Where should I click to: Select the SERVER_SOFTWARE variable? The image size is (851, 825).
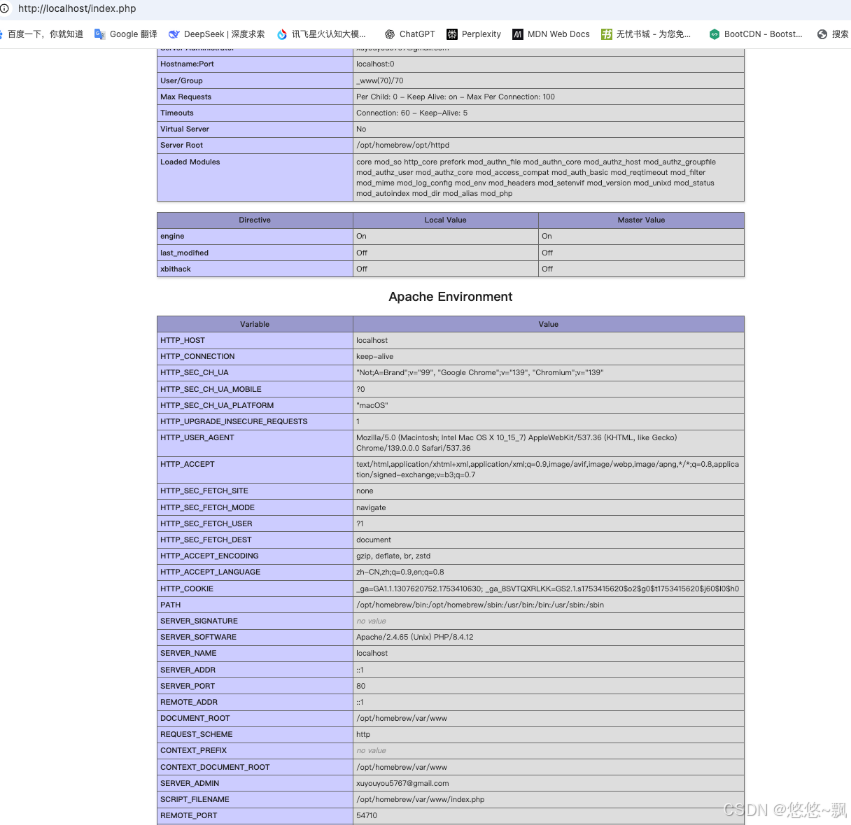[199, 637]
